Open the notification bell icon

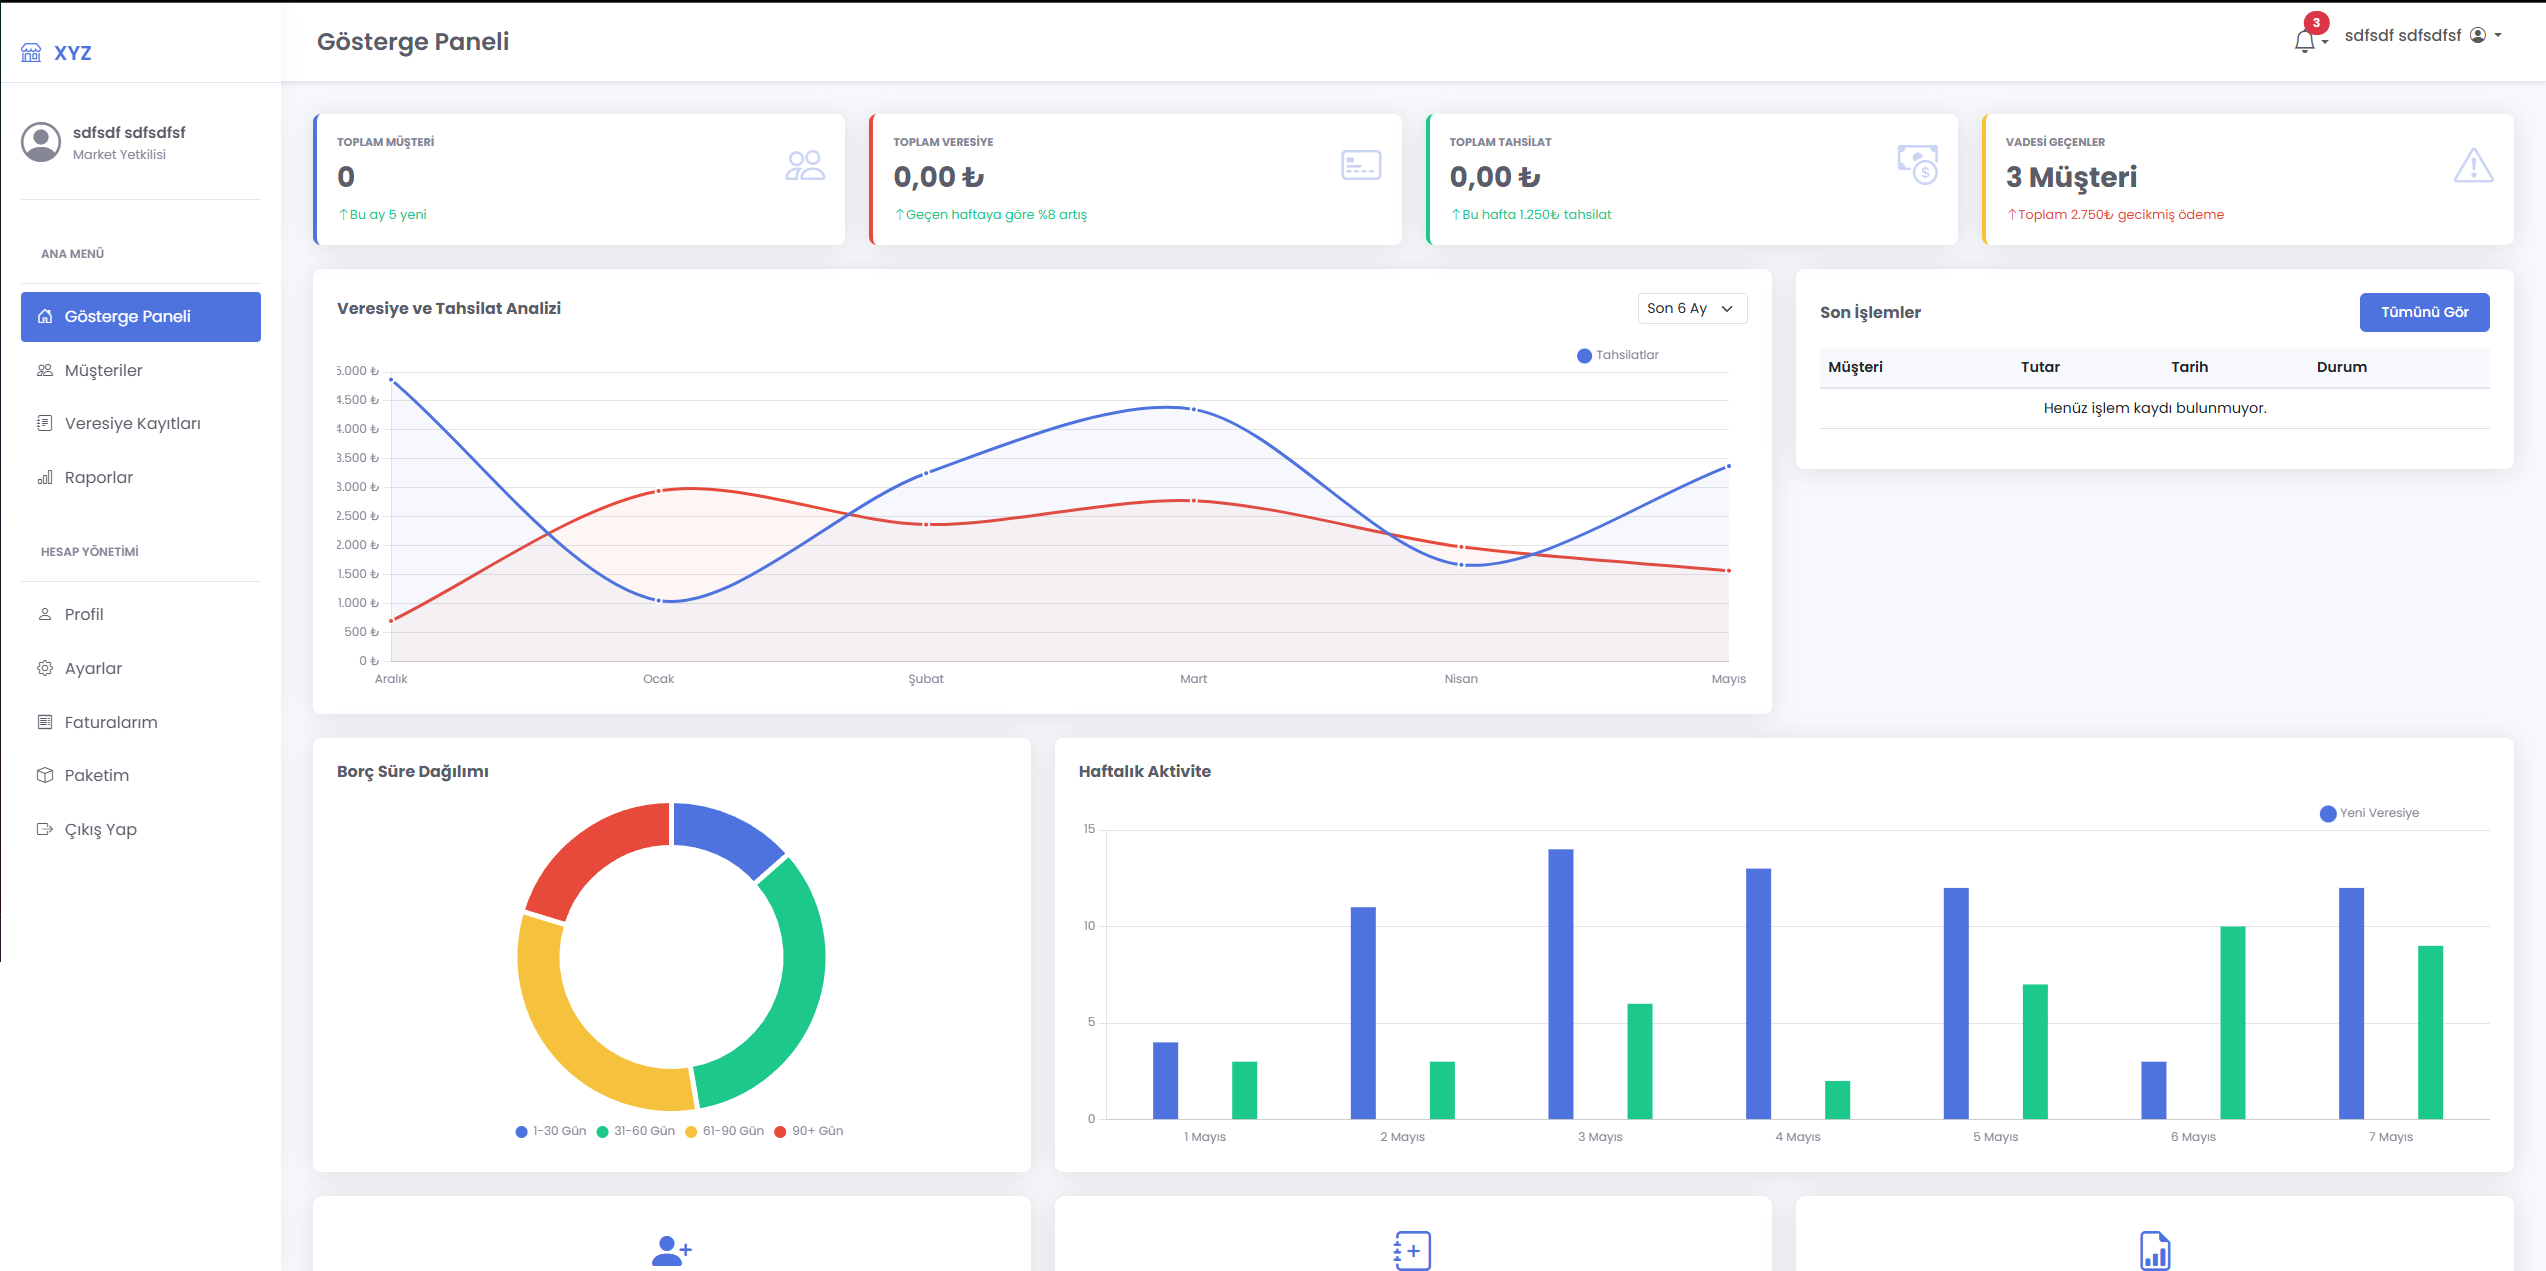coord(2305,40)
